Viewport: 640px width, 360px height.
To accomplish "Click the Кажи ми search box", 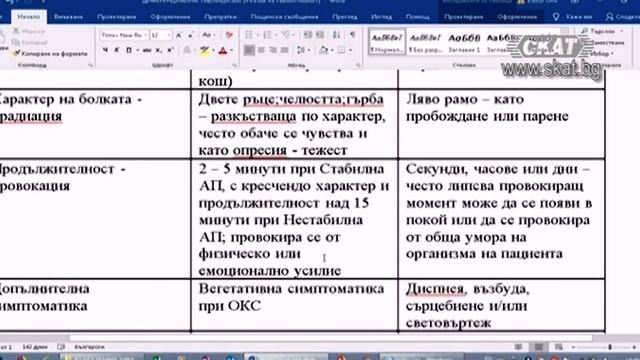I will [x=572, y=17].
